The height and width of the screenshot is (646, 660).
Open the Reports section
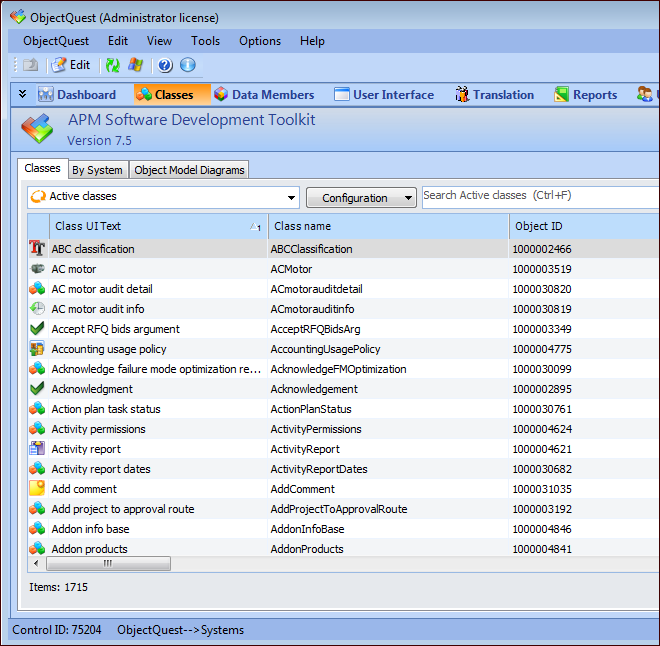point(585,95)
